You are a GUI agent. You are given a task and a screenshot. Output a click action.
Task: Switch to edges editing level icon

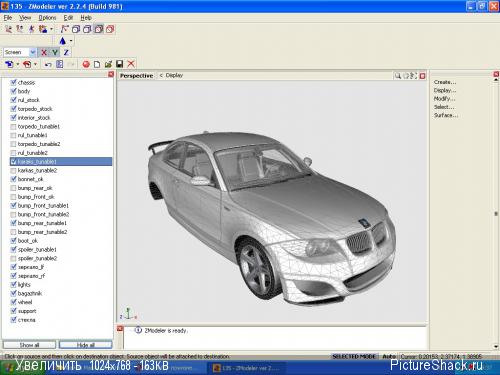(x=20, y=29)
